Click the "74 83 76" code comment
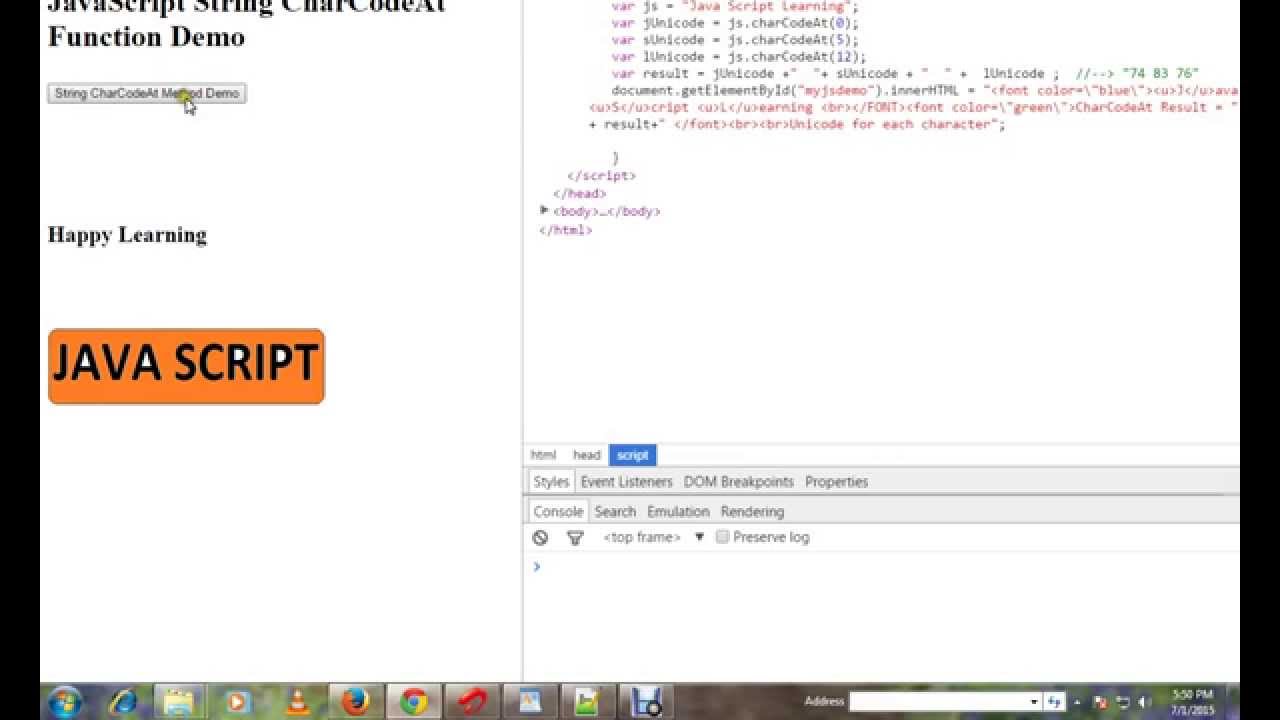 pos(1137,73)
